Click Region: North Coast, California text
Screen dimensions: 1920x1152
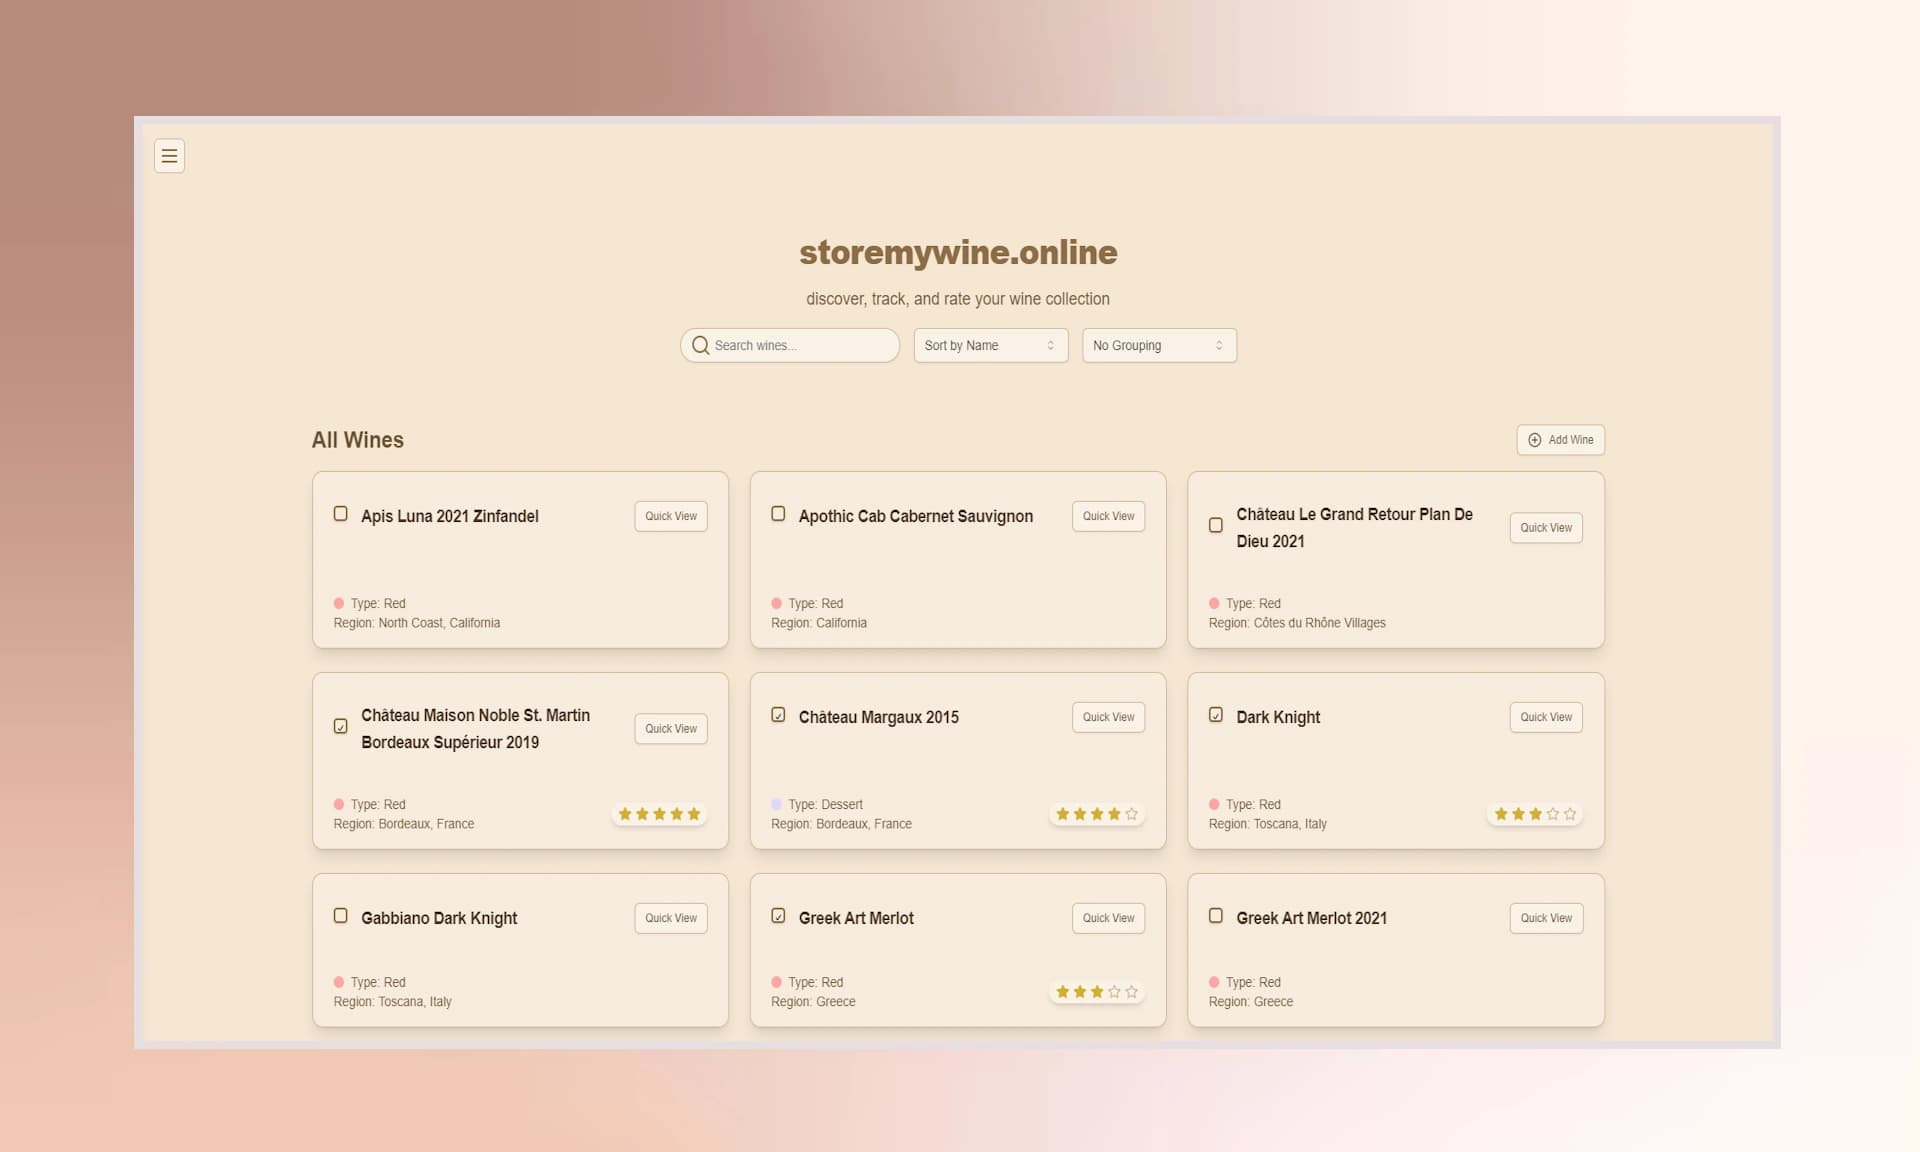(x=417, y=623)
